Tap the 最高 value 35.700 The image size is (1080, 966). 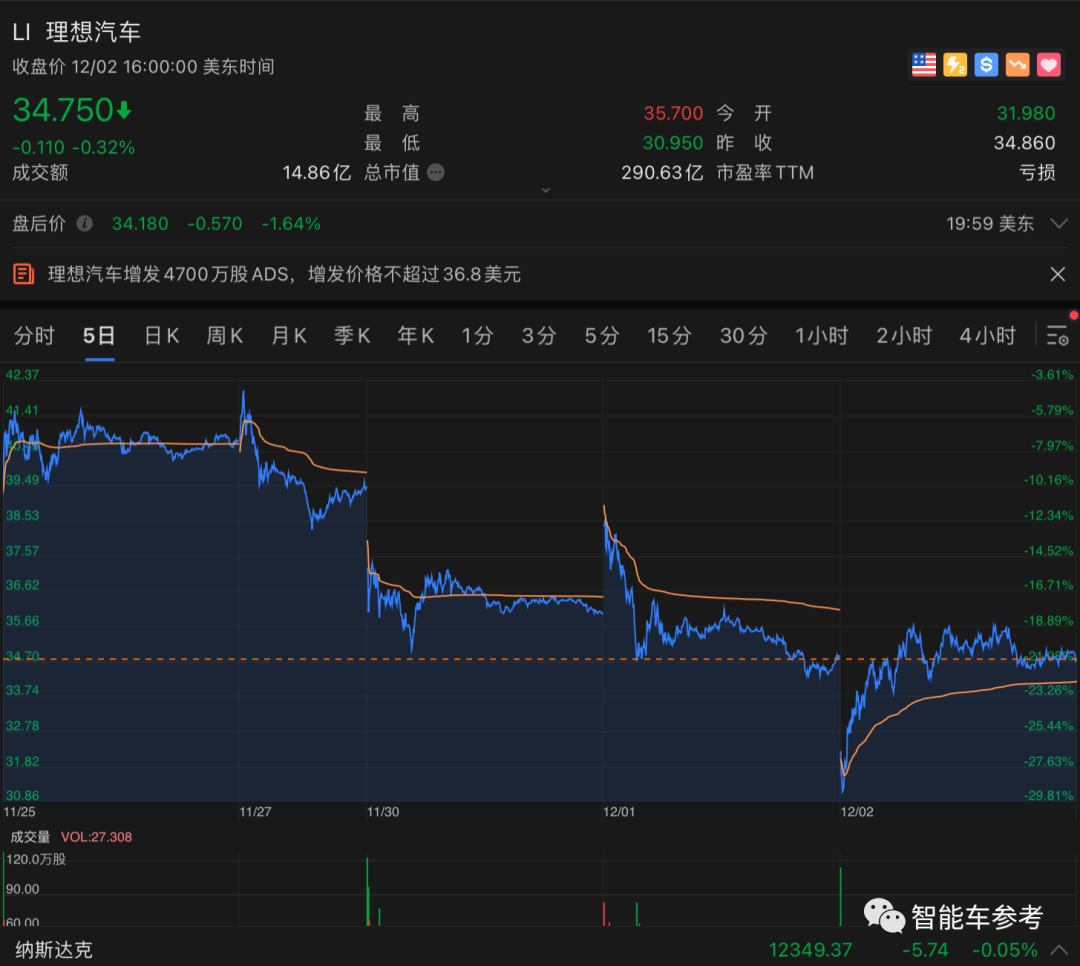pyautogui.click(x=673, y=113)
